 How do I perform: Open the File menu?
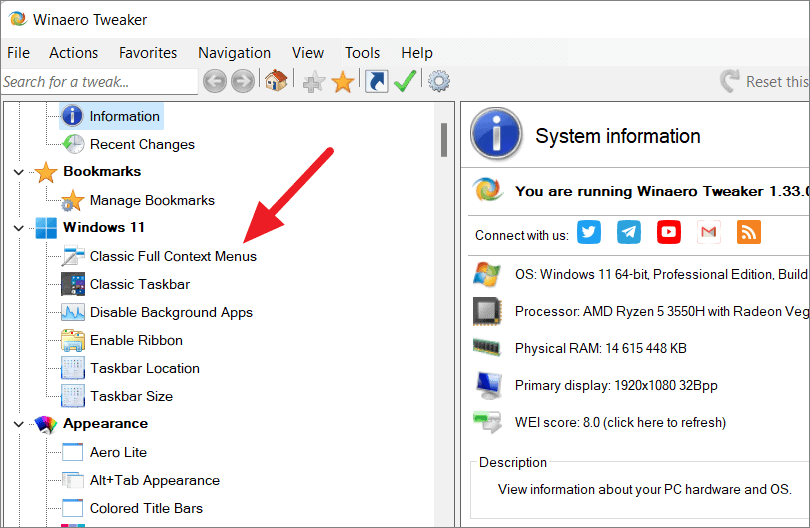19,53
